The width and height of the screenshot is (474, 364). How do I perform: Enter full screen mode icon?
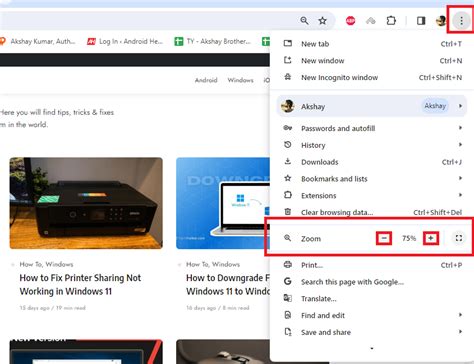pyautogui.click(x=459, y=238)
